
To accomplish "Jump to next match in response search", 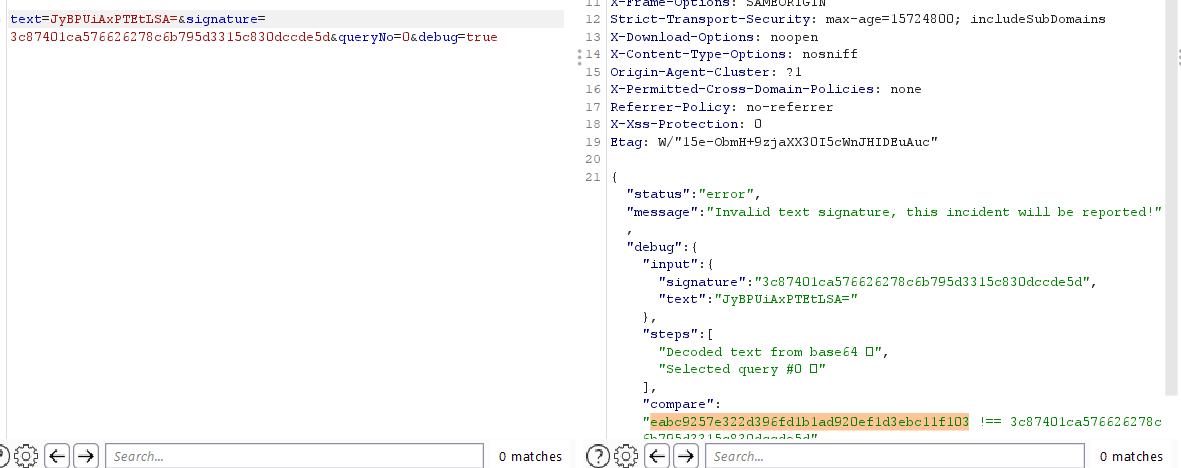I will coord(686,456).
